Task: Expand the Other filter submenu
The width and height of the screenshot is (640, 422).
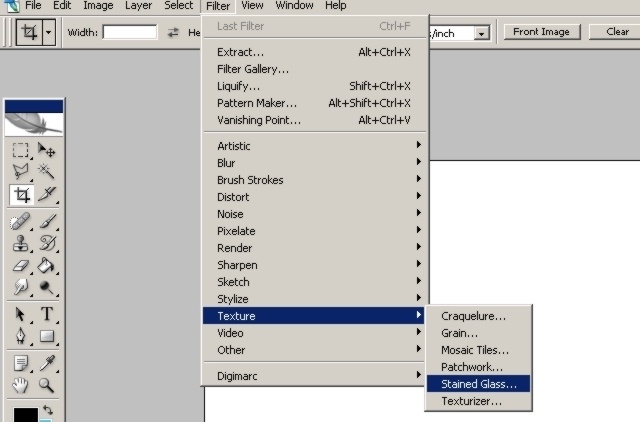Action: 314,350
